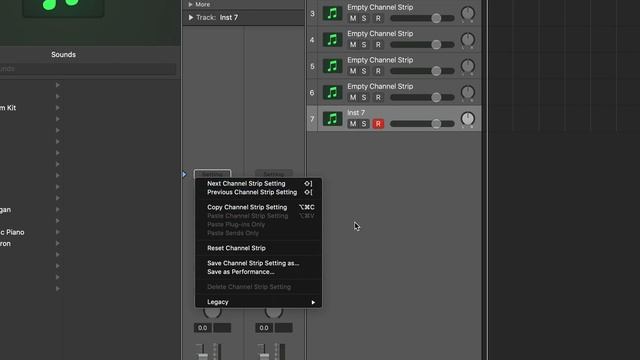Solo the Inst 7 track
The width and height of the screenshot is (640, 360).
tap(364, 124)
